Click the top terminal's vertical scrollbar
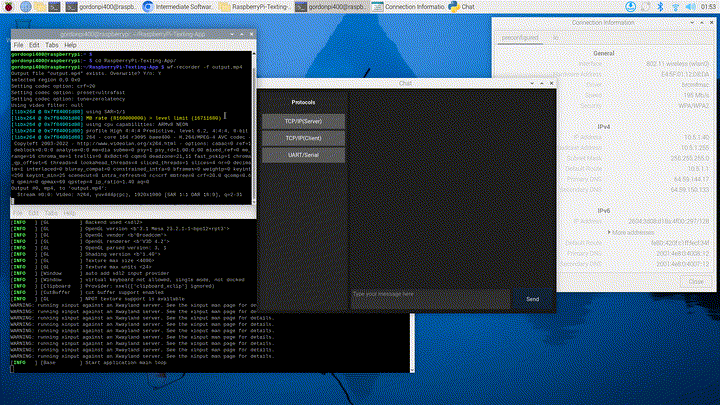This screenshot has width=720, height=405. (254, 128)
